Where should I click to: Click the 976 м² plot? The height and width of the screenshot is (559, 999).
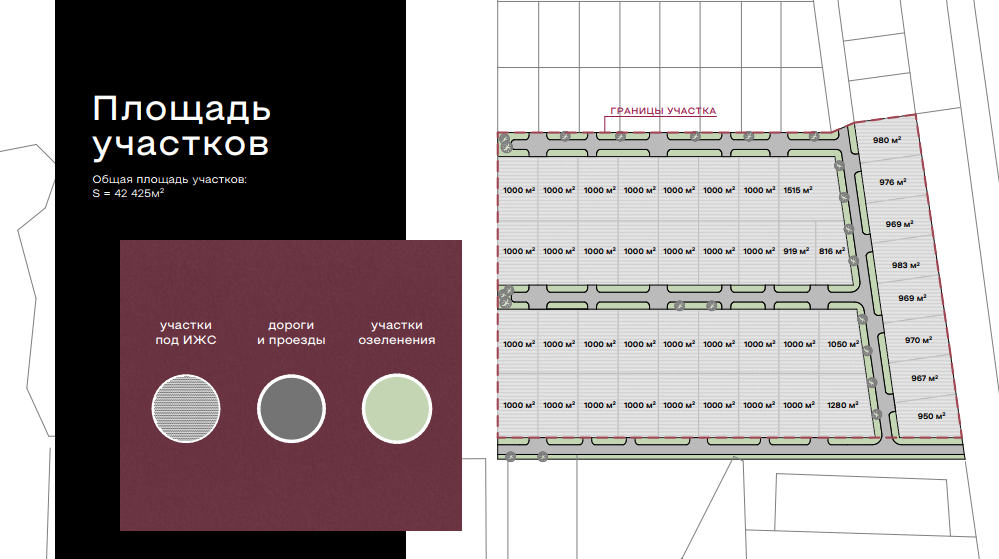[x=892, y=182]
